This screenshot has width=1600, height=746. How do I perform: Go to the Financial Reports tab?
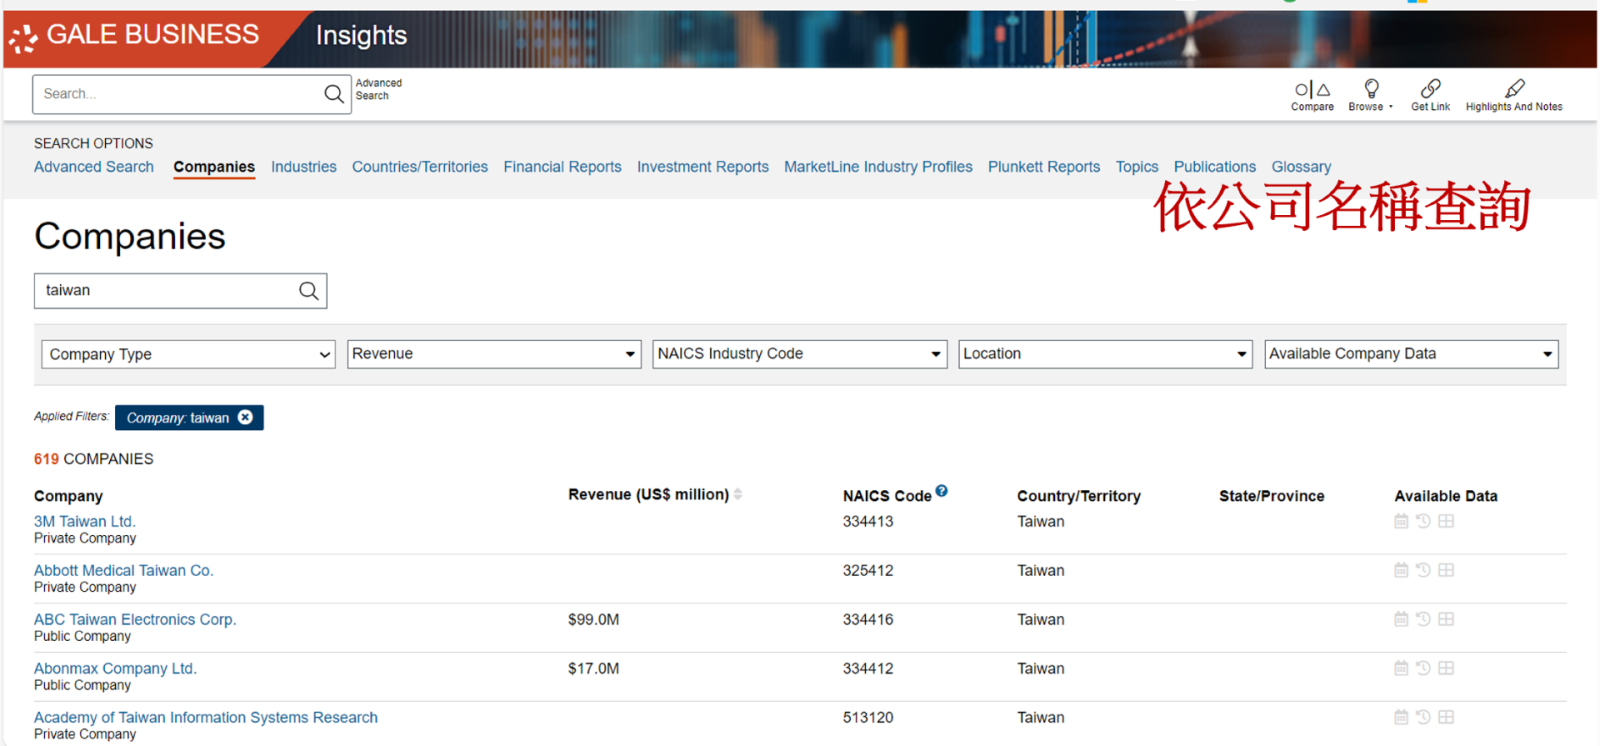click(562, 167)
